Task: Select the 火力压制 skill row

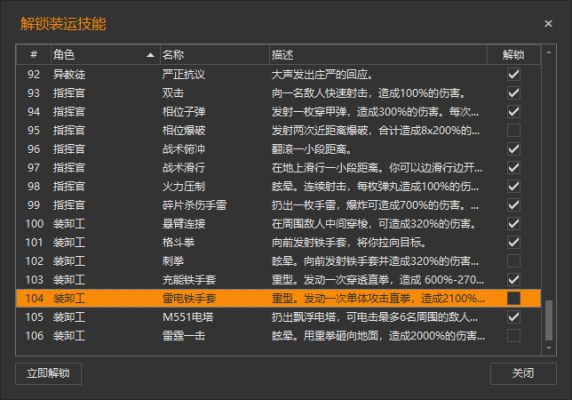Action: (278, 186)
